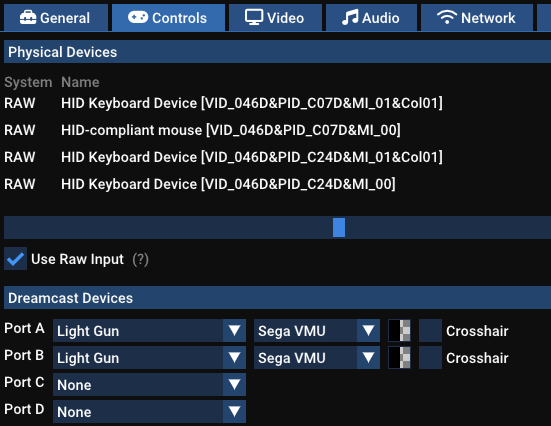
Task: Open the Port A device type dropdown
Action: pos(149,331)
